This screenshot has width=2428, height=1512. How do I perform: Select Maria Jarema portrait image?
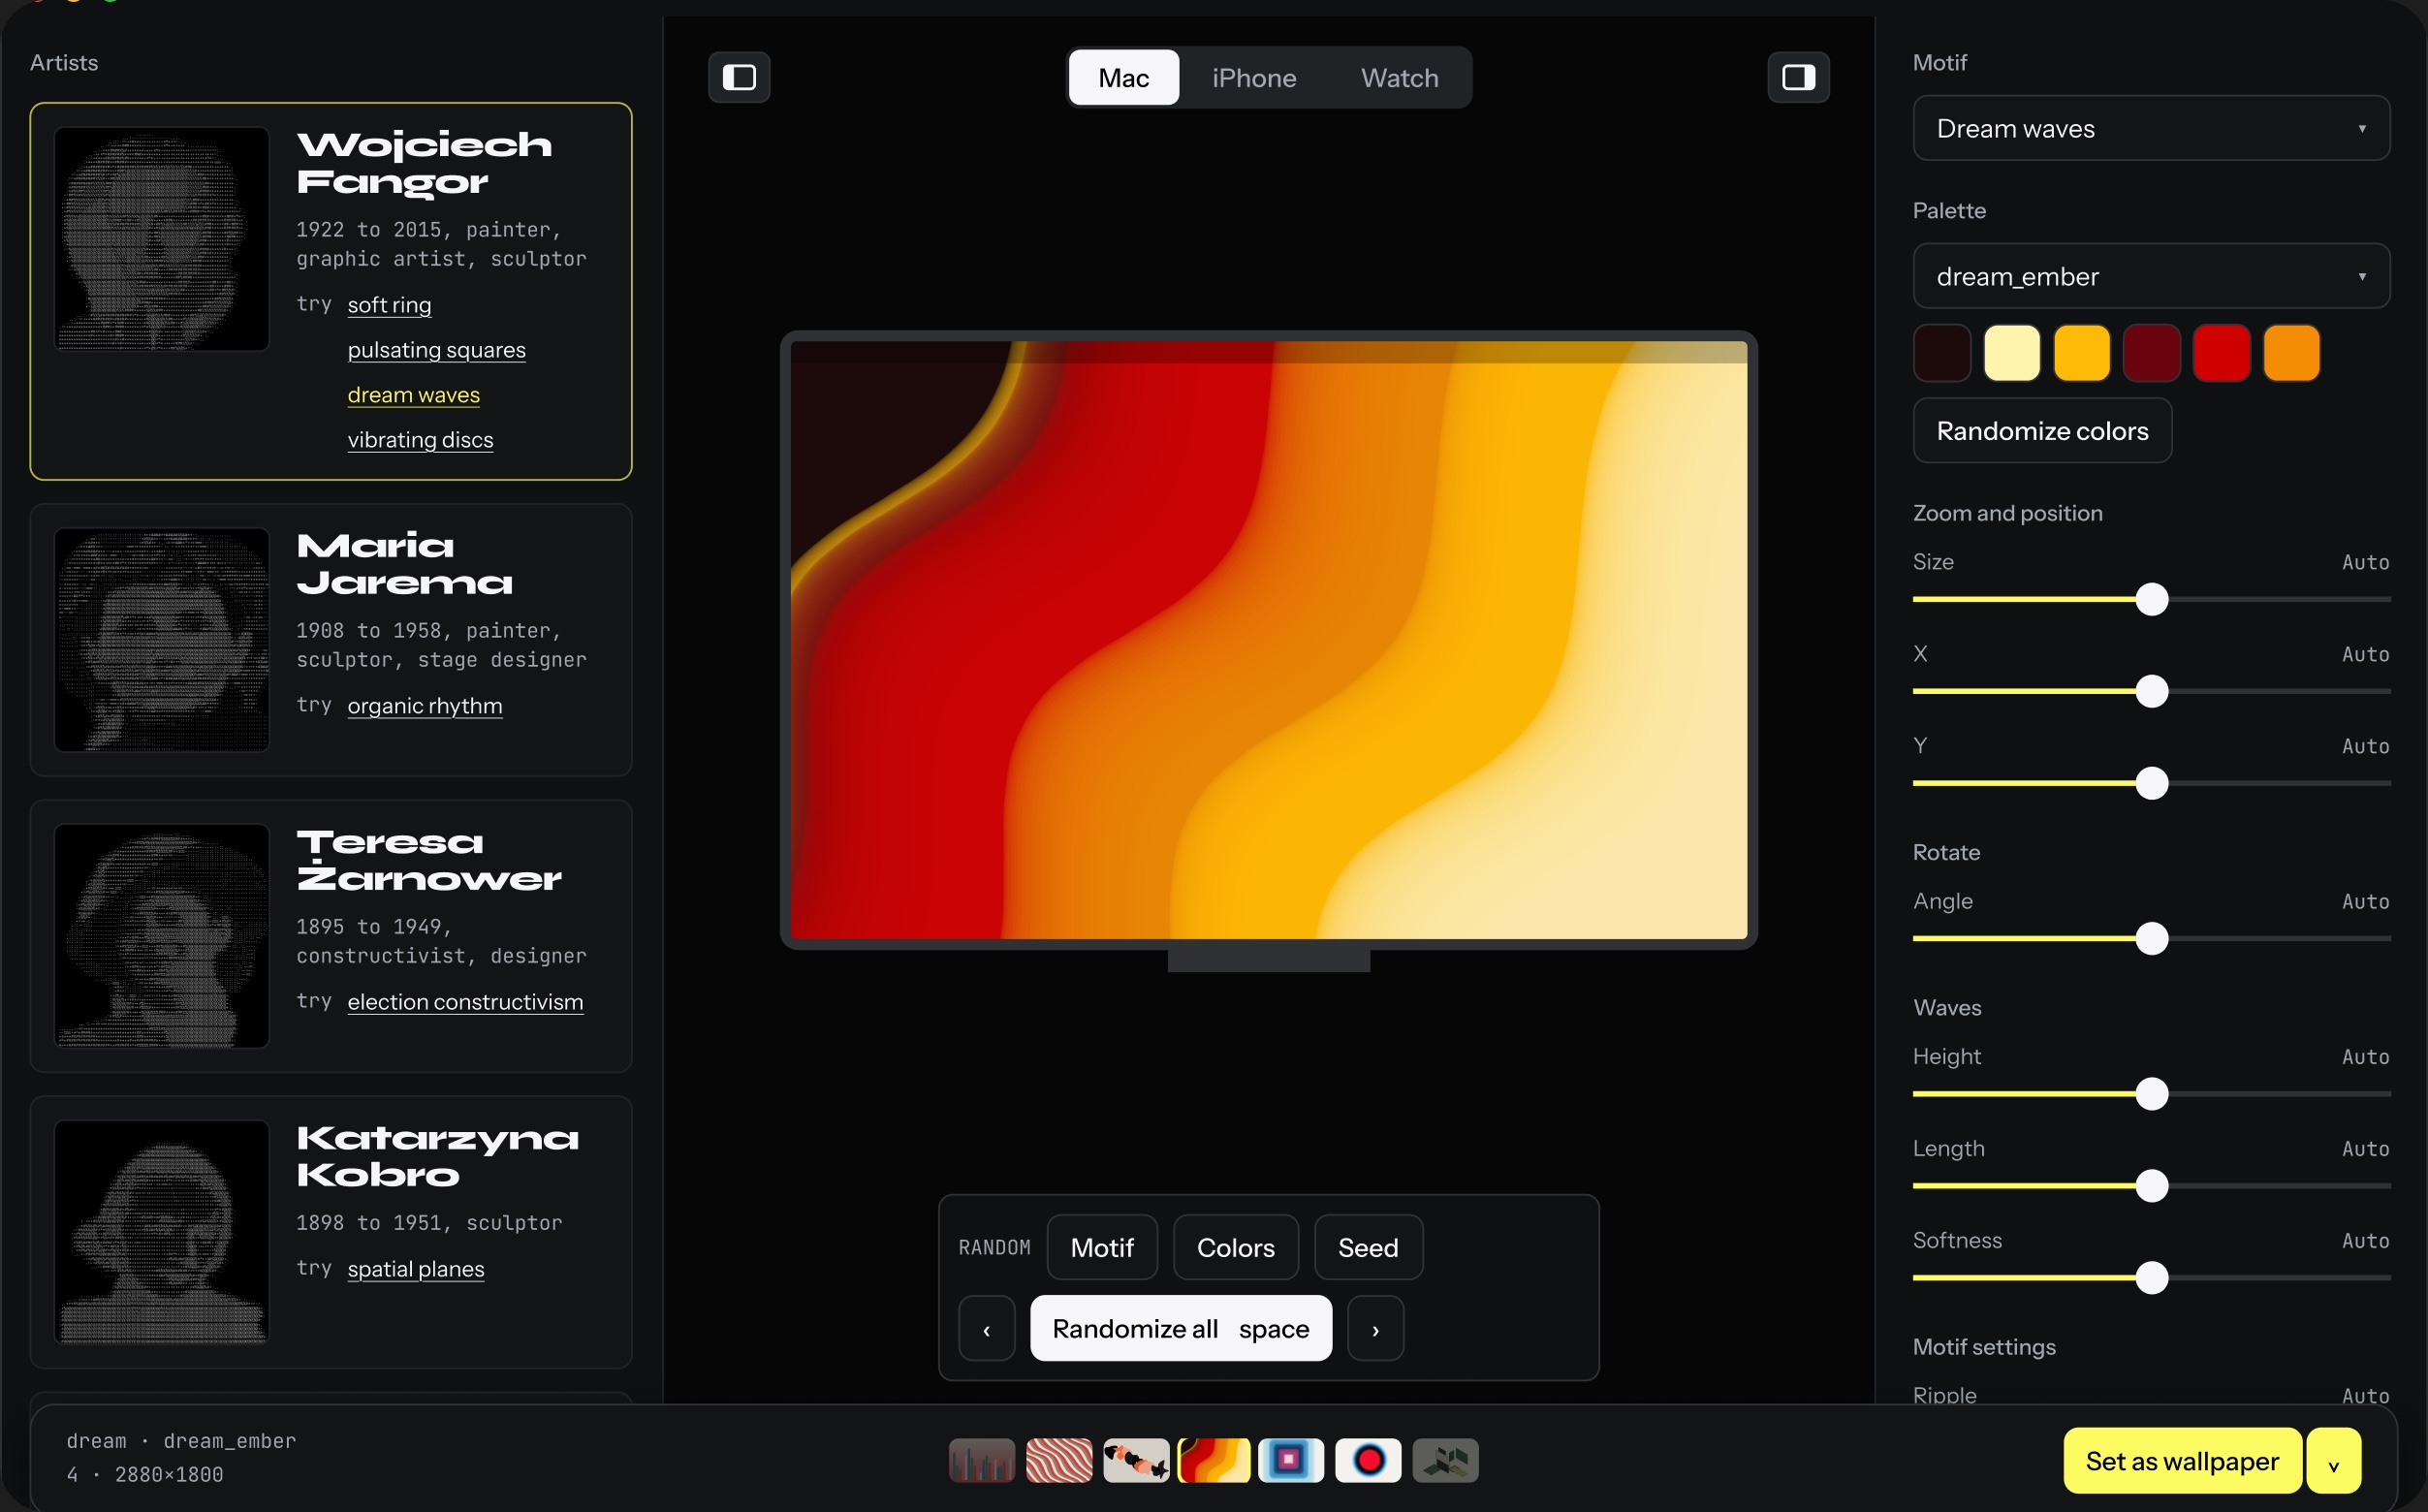pos(162,639)
